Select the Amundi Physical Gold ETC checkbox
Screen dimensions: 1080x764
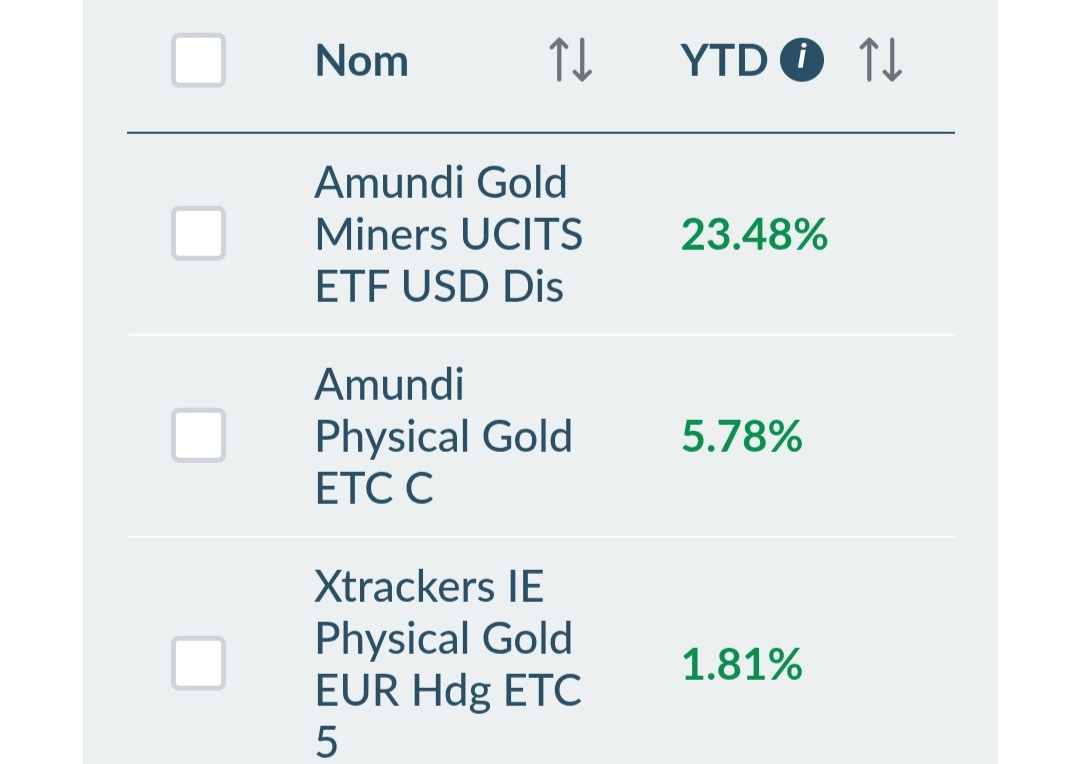(x=198, y=435)
